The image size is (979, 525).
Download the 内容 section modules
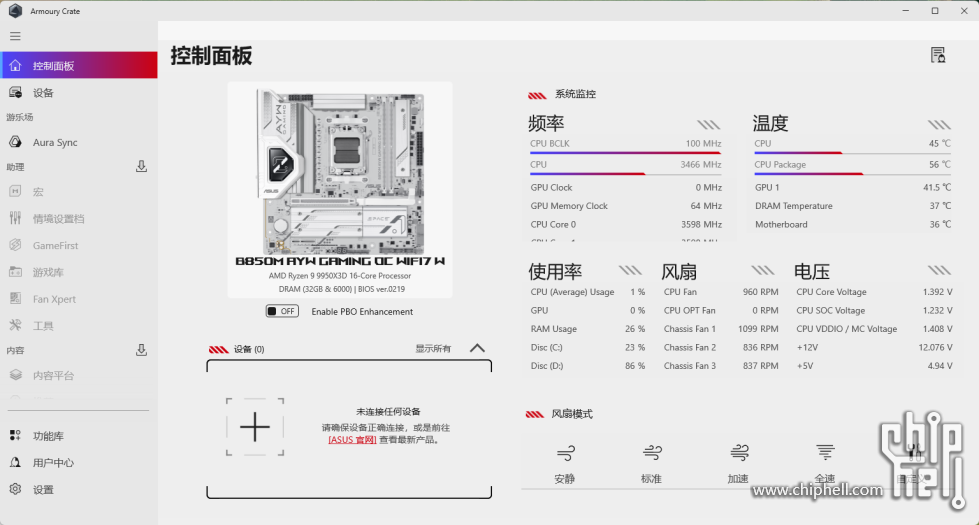(x=141, y=350)
